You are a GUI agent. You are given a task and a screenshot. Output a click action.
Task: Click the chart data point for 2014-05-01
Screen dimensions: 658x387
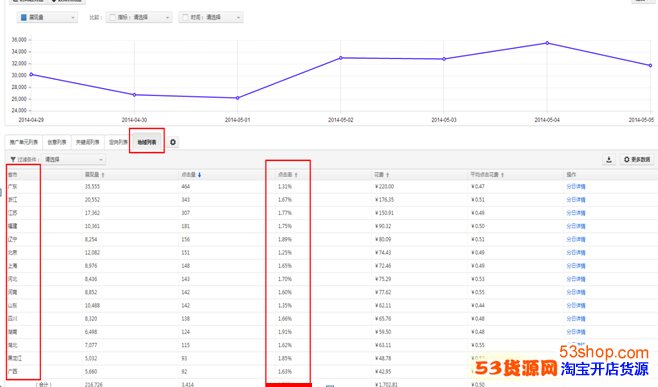238,98
